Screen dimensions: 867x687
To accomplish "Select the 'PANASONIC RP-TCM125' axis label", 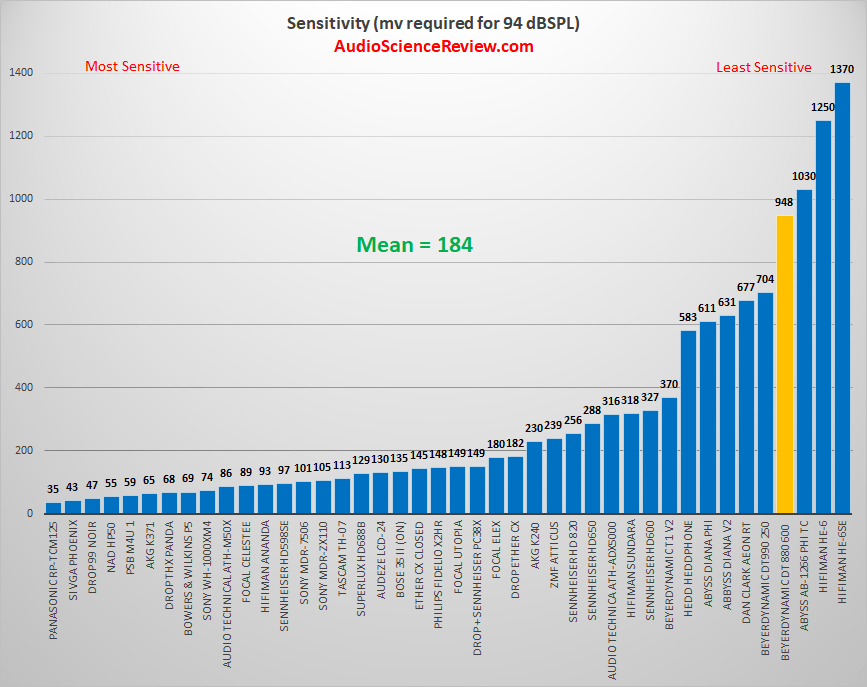I will tap(53, 580).
